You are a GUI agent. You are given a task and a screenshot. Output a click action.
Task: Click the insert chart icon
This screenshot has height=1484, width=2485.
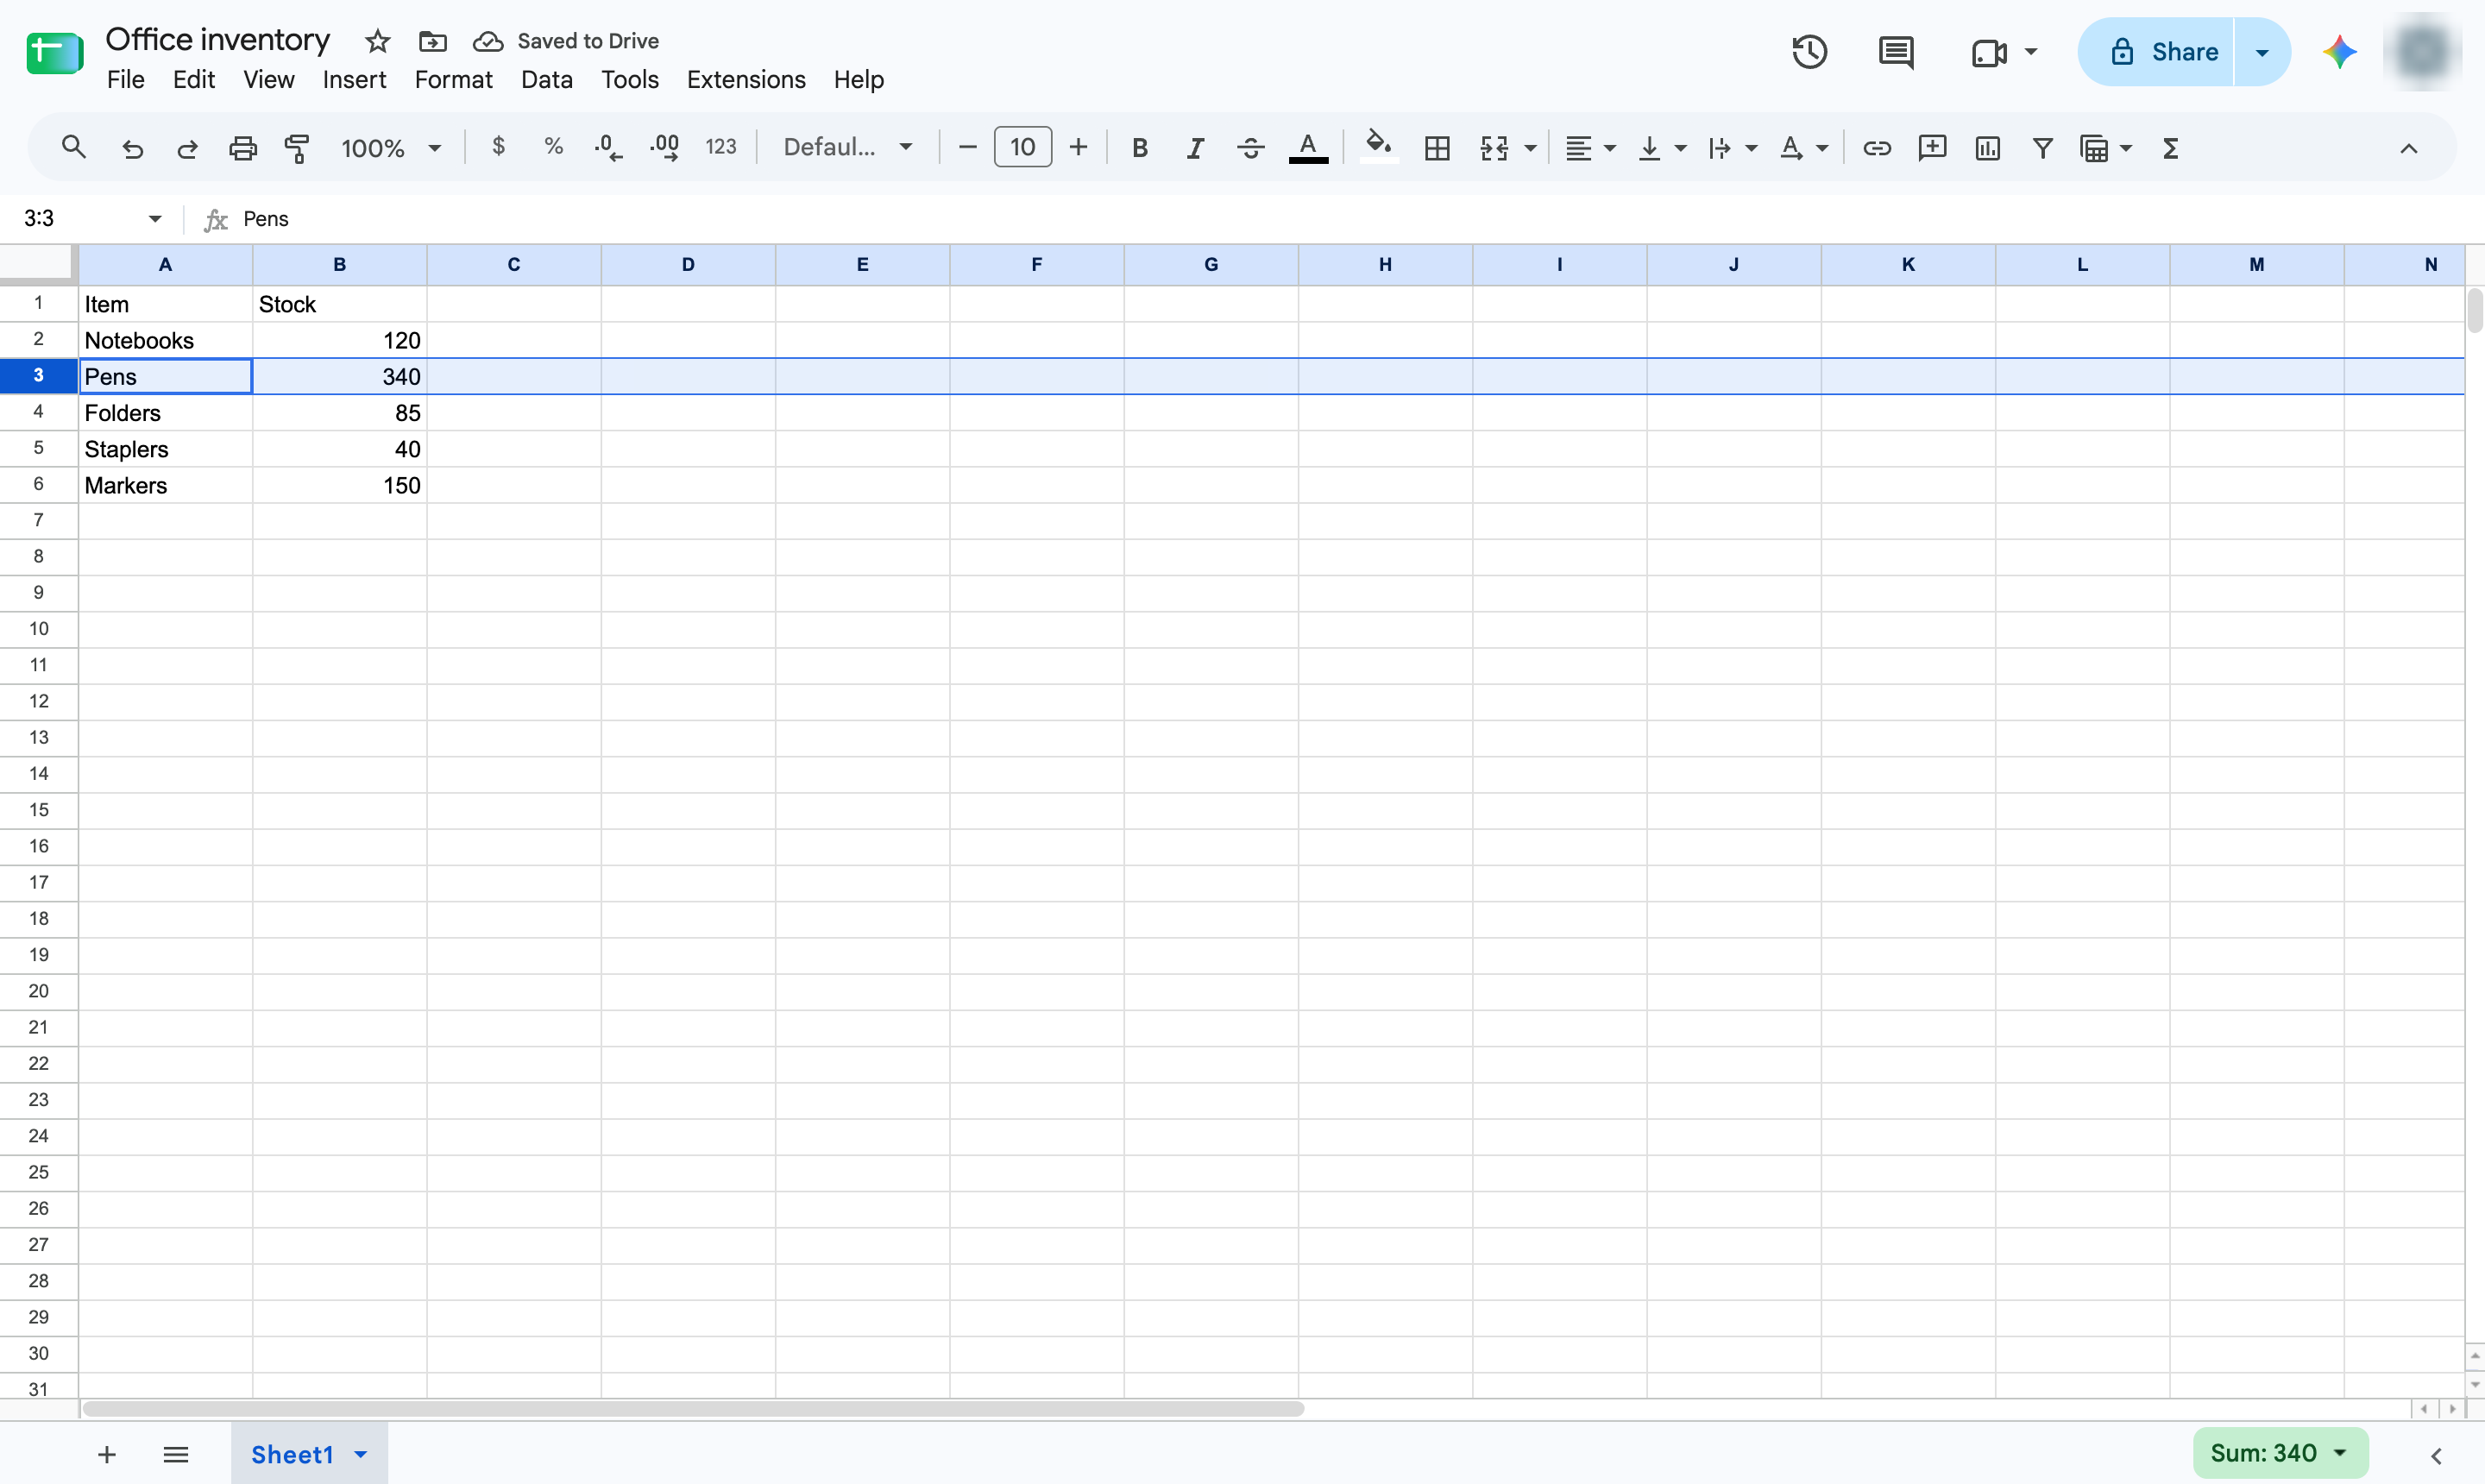coord(1987,148)
